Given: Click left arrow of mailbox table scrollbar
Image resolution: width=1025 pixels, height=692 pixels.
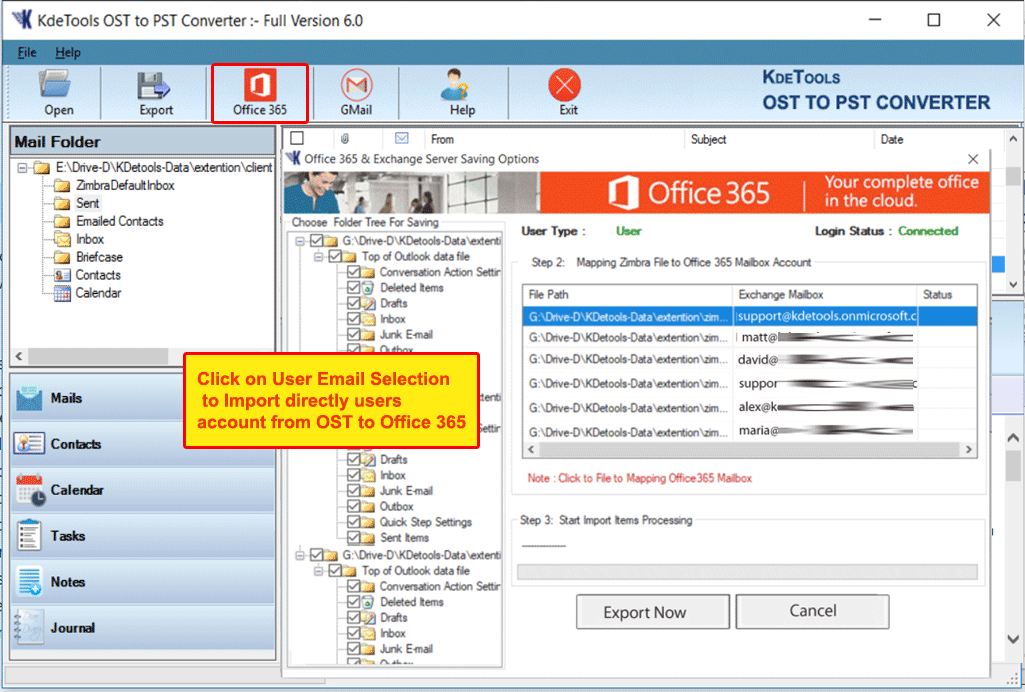Looking at the screenshot, I should (x=531, y=450).
